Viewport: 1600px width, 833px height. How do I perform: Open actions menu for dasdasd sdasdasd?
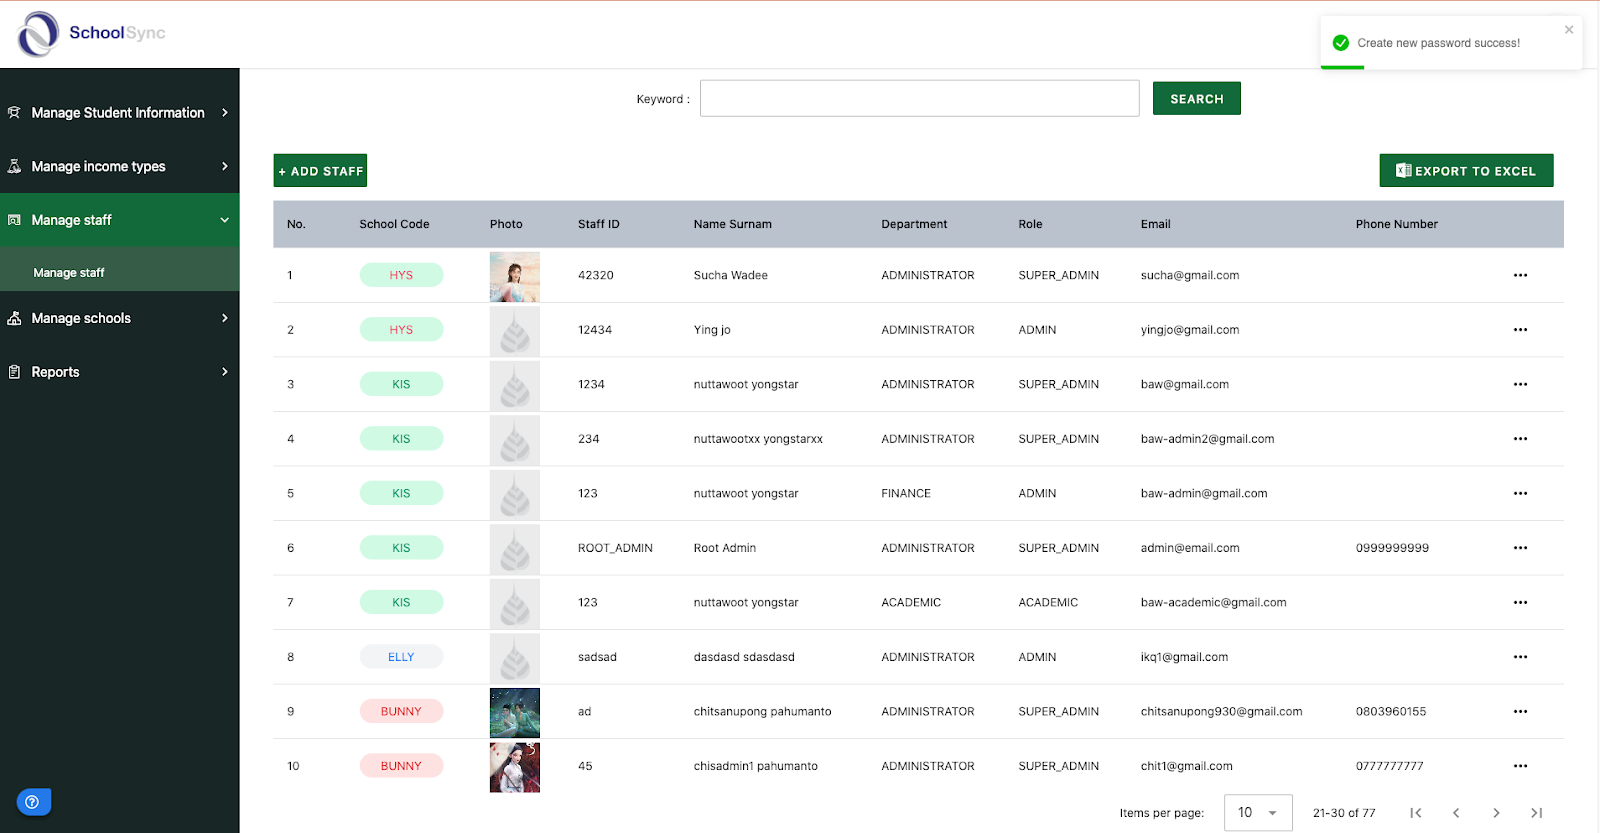click(x=1520, y=657)
